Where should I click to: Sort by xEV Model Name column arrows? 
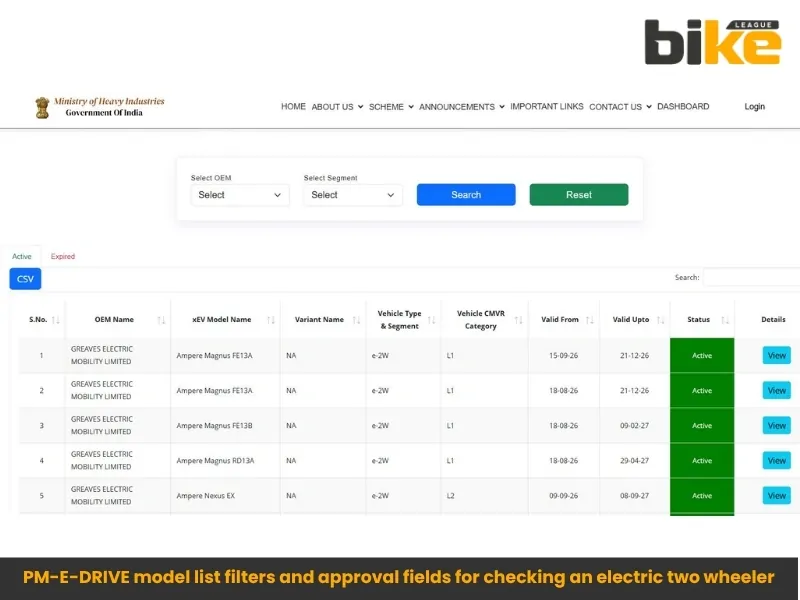tap(271, 320)
